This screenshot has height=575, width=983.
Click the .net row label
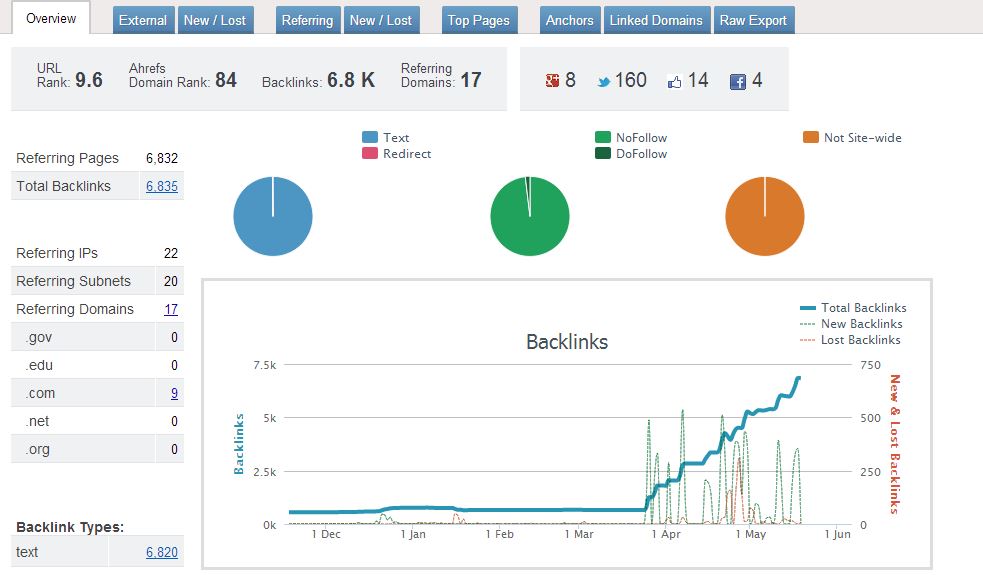[38, 421]
